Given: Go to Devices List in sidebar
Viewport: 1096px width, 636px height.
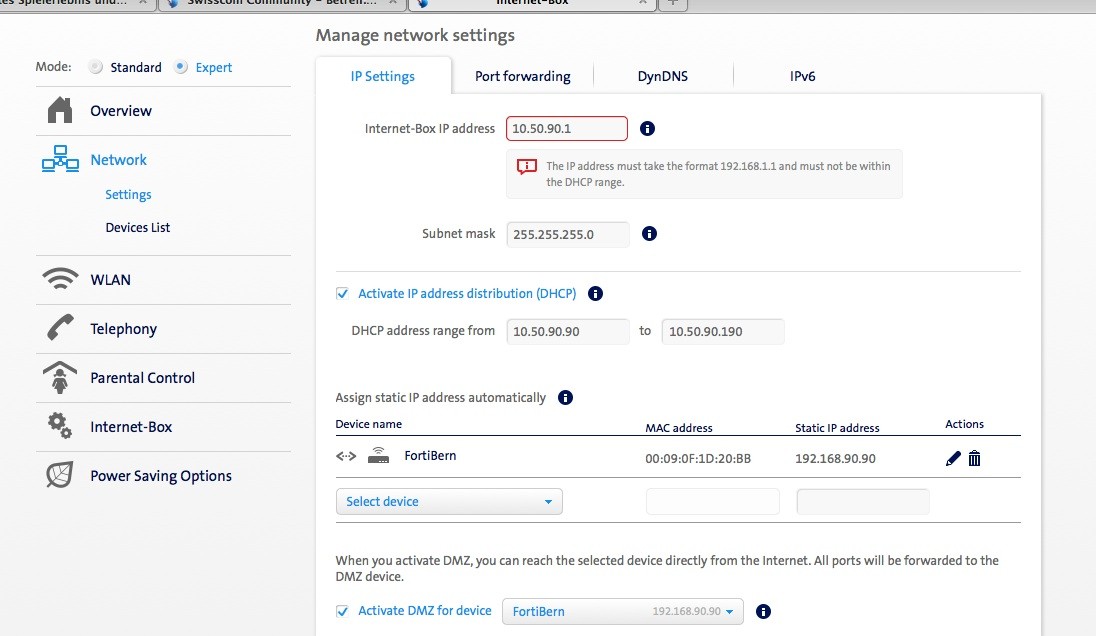Looking at the screenshot, I should tap(138, 228).
